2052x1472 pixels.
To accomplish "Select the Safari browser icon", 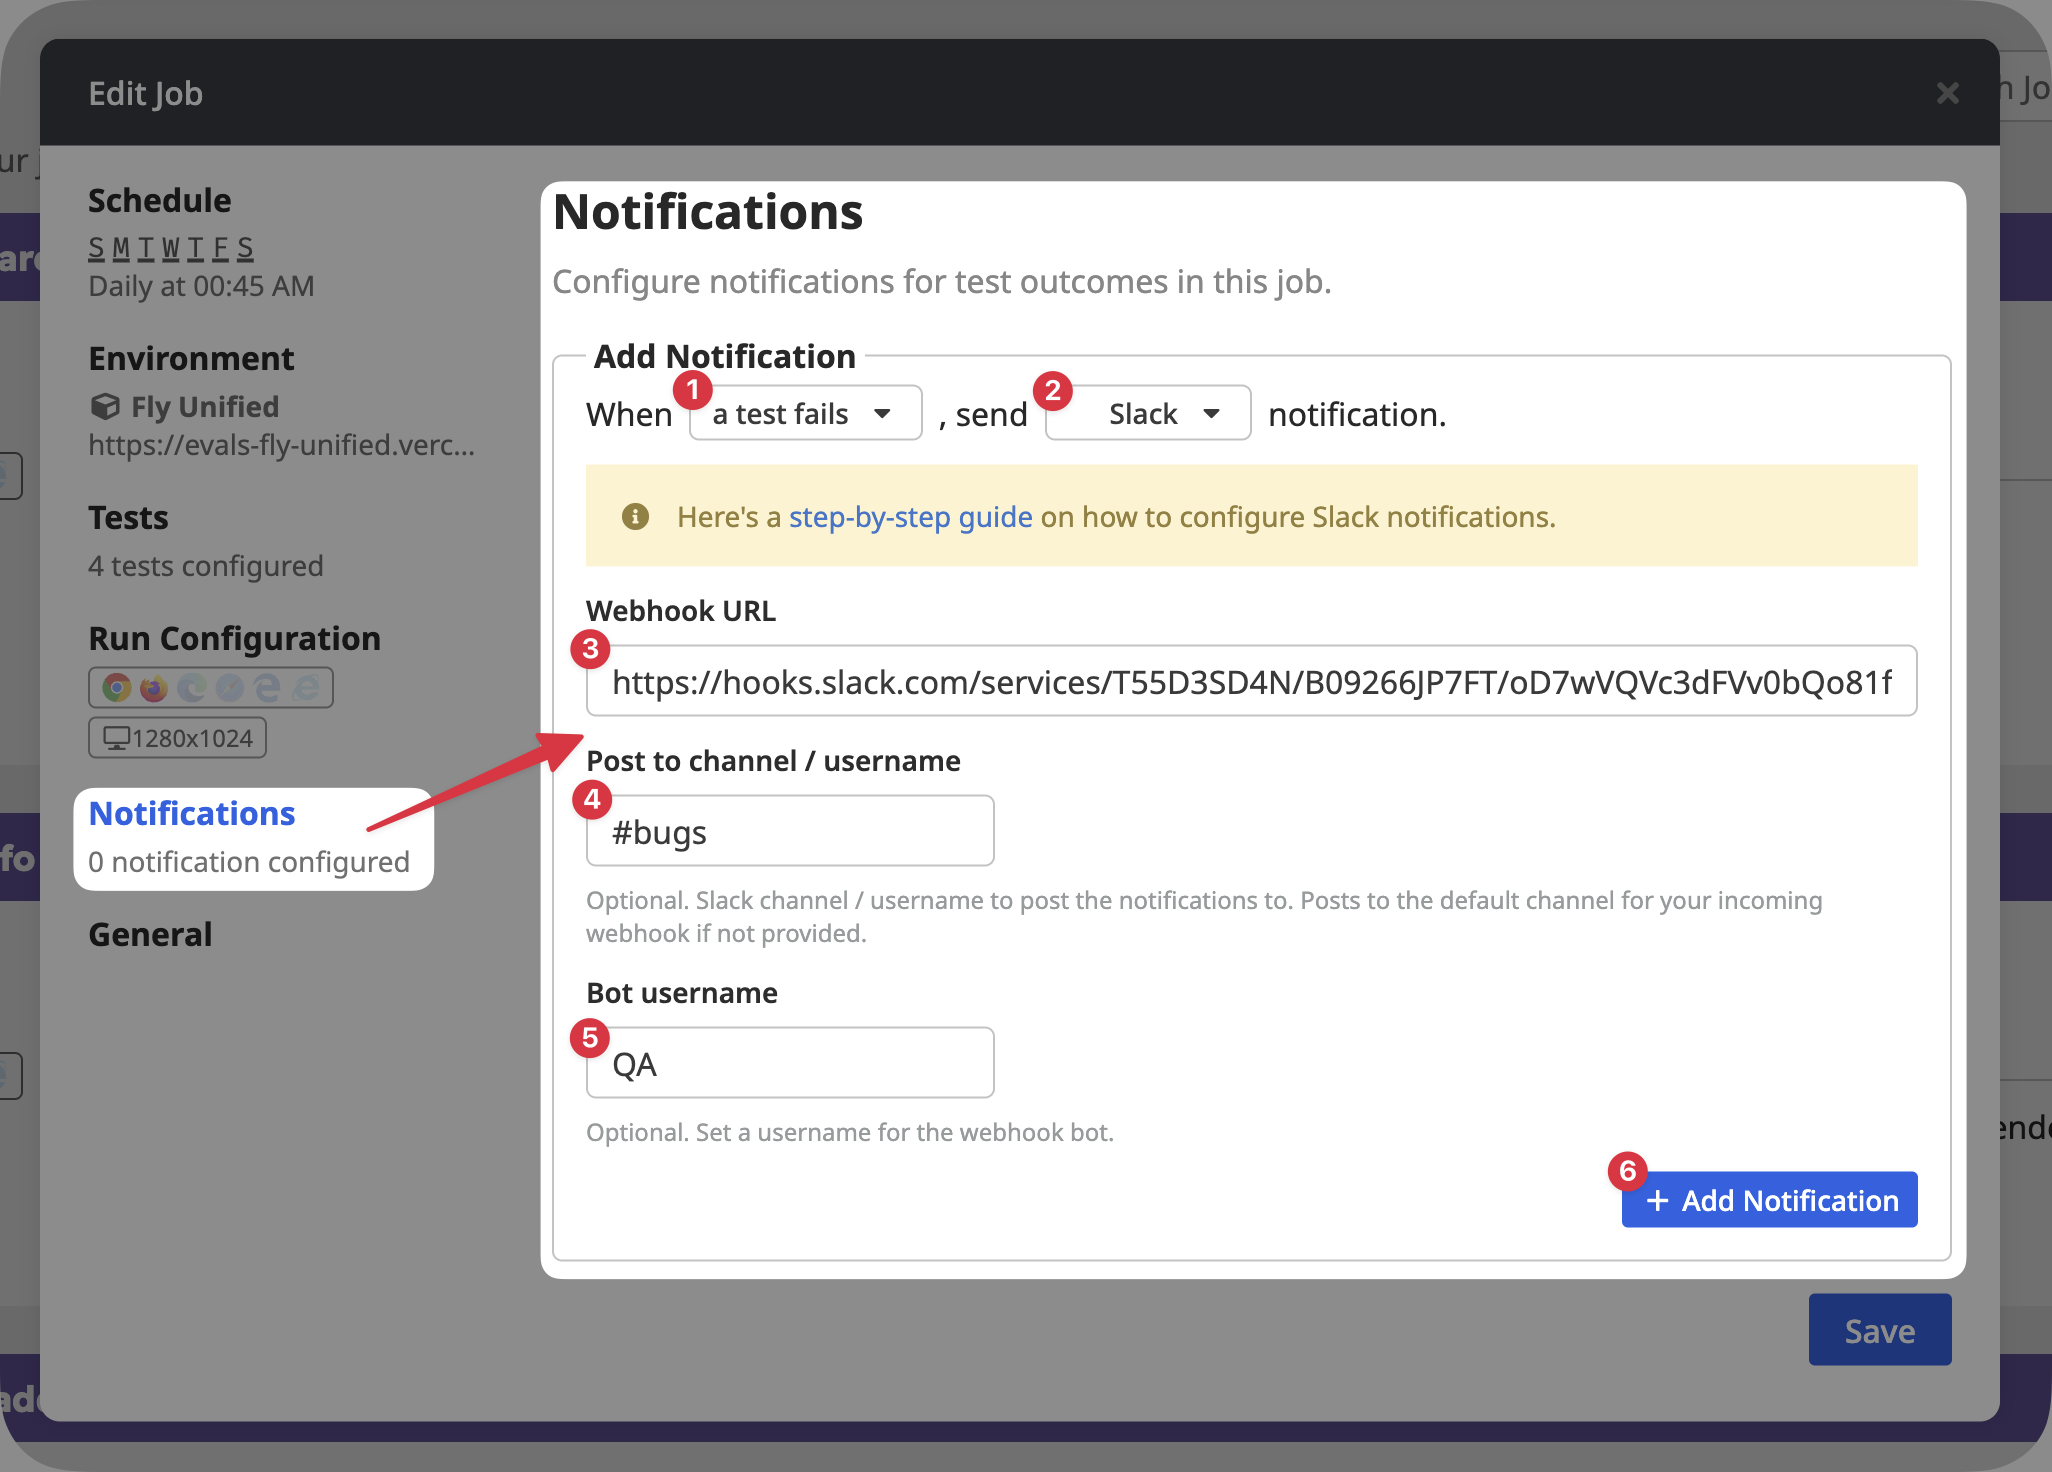I will pyautogui.click(x=229, y=687).
